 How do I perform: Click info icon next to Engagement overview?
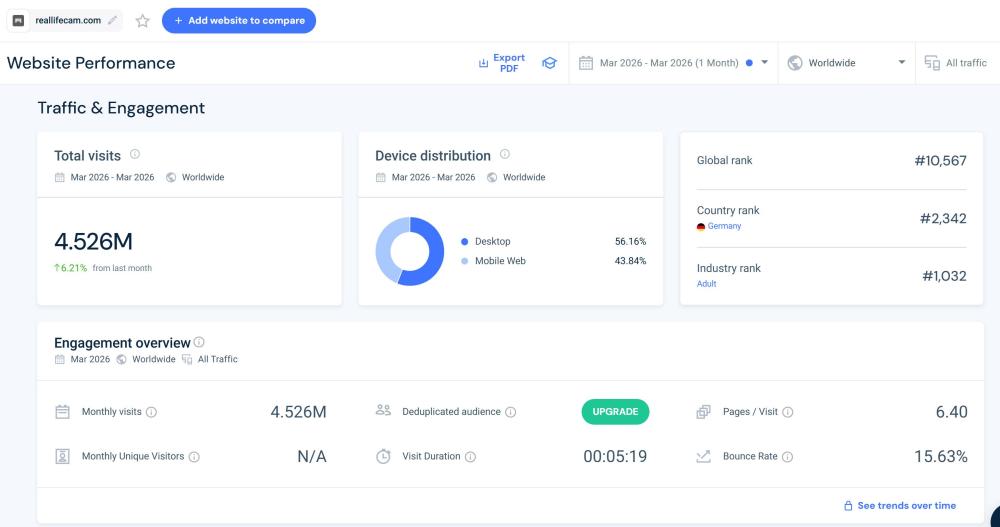click(x=199, y=342)
